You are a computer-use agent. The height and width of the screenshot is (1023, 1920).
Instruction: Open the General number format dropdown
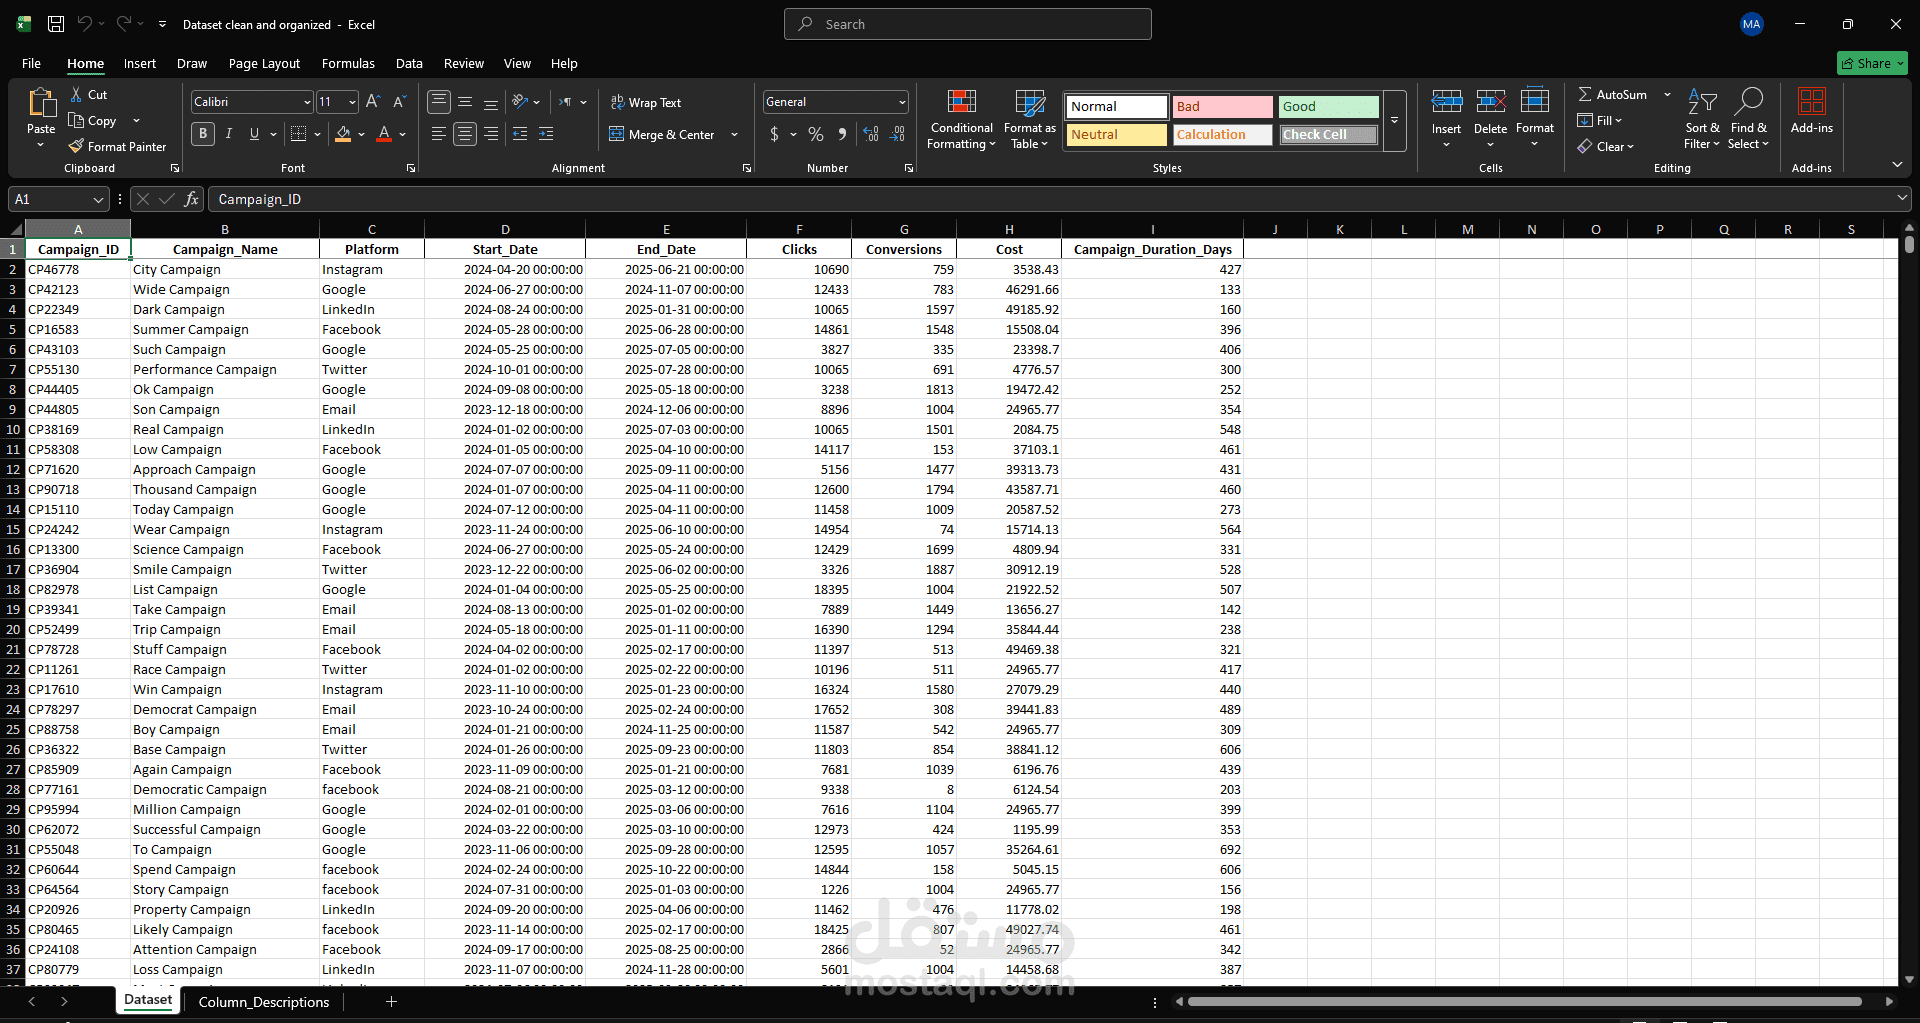(x=902, y=102)
